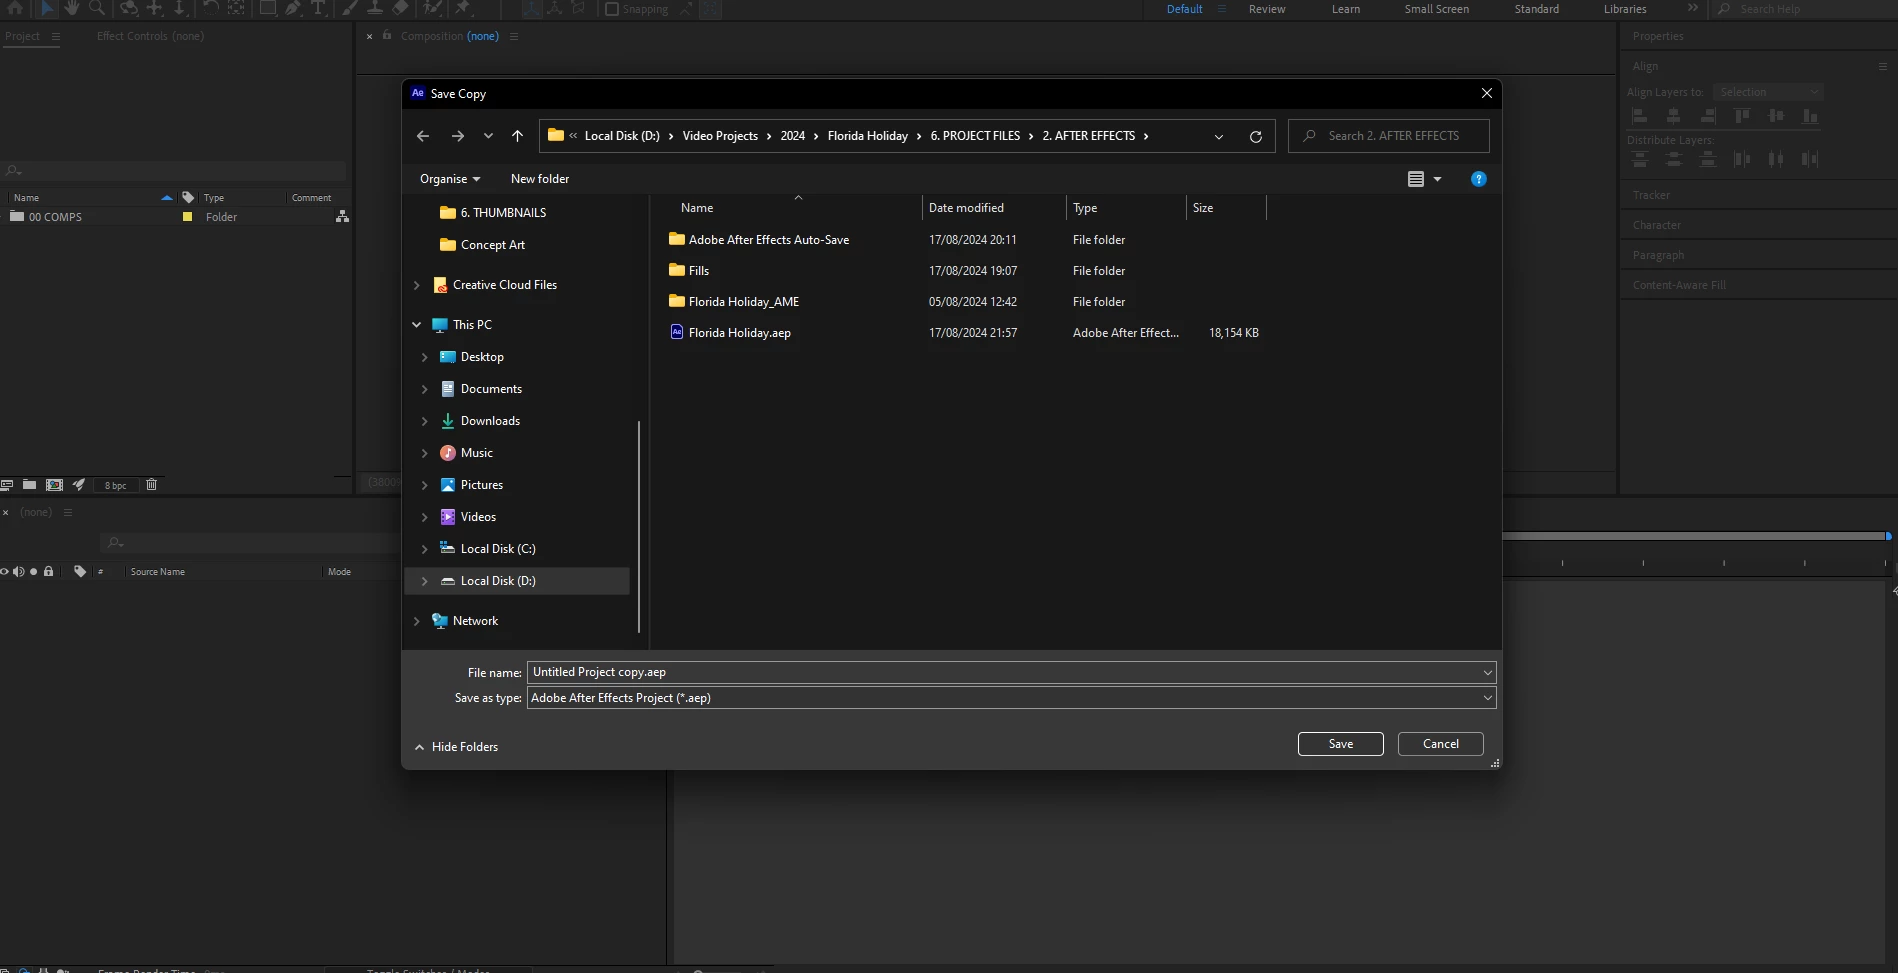Screen dimensions: 1898x973
Task: Click 2024 in the breadcrumb path
Action: [793, 136]
